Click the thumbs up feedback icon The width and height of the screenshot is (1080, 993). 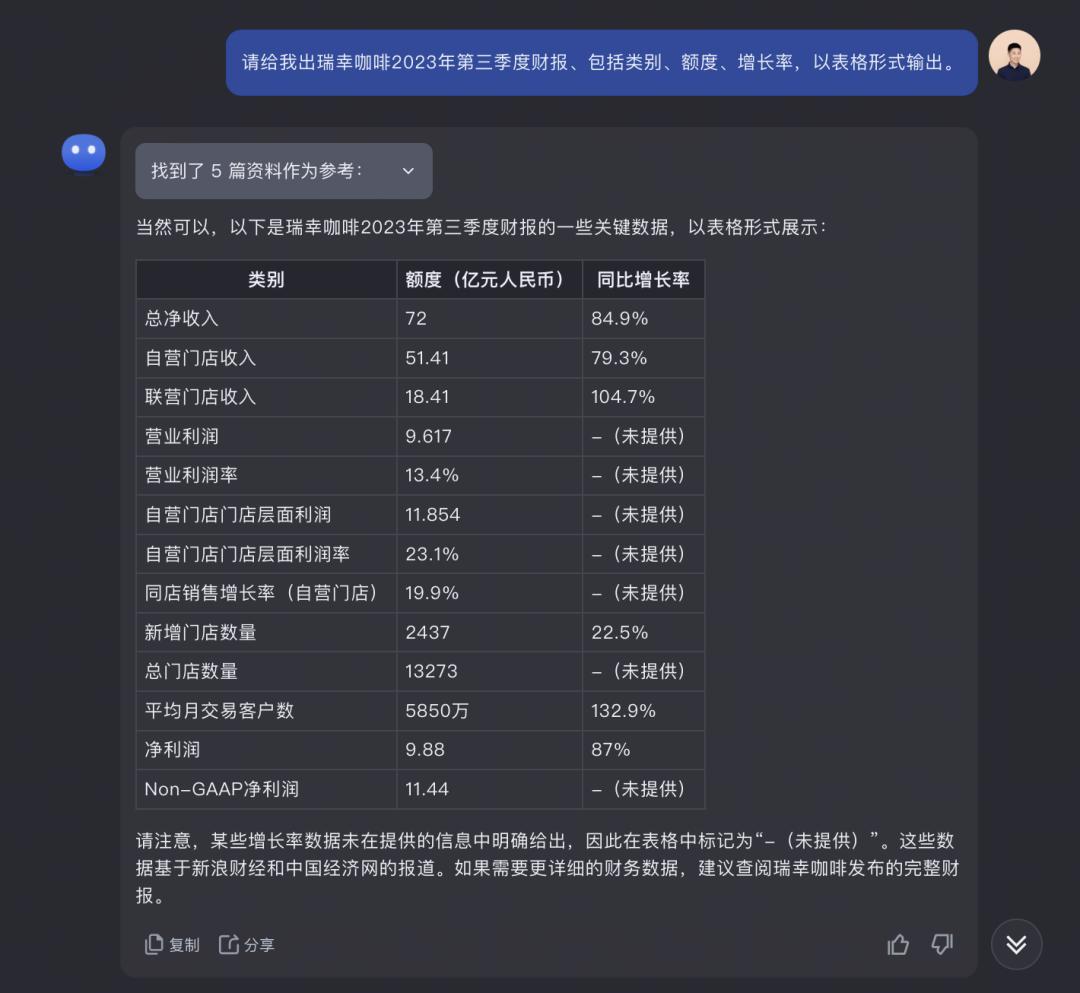pyautogui.click(x=897, y=944)
